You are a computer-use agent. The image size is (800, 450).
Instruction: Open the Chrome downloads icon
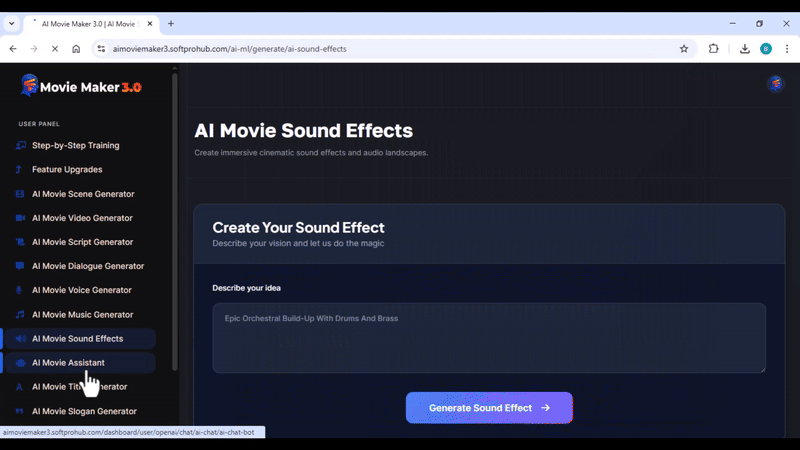[745, 48]
